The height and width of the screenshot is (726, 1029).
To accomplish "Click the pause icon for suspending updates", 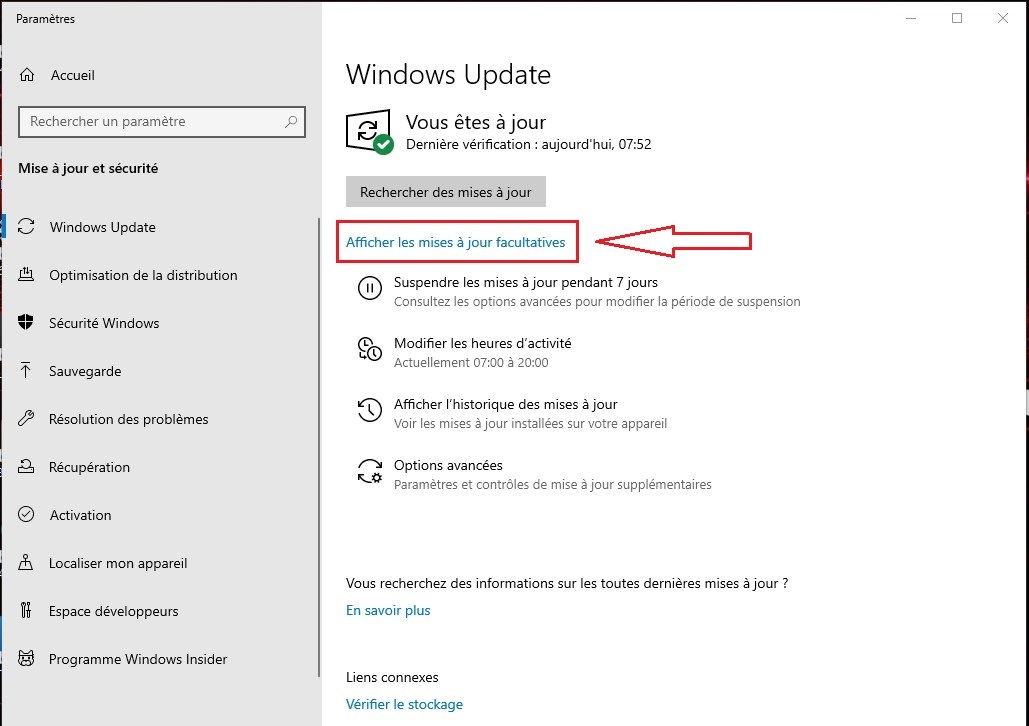I will coord(369,288).
